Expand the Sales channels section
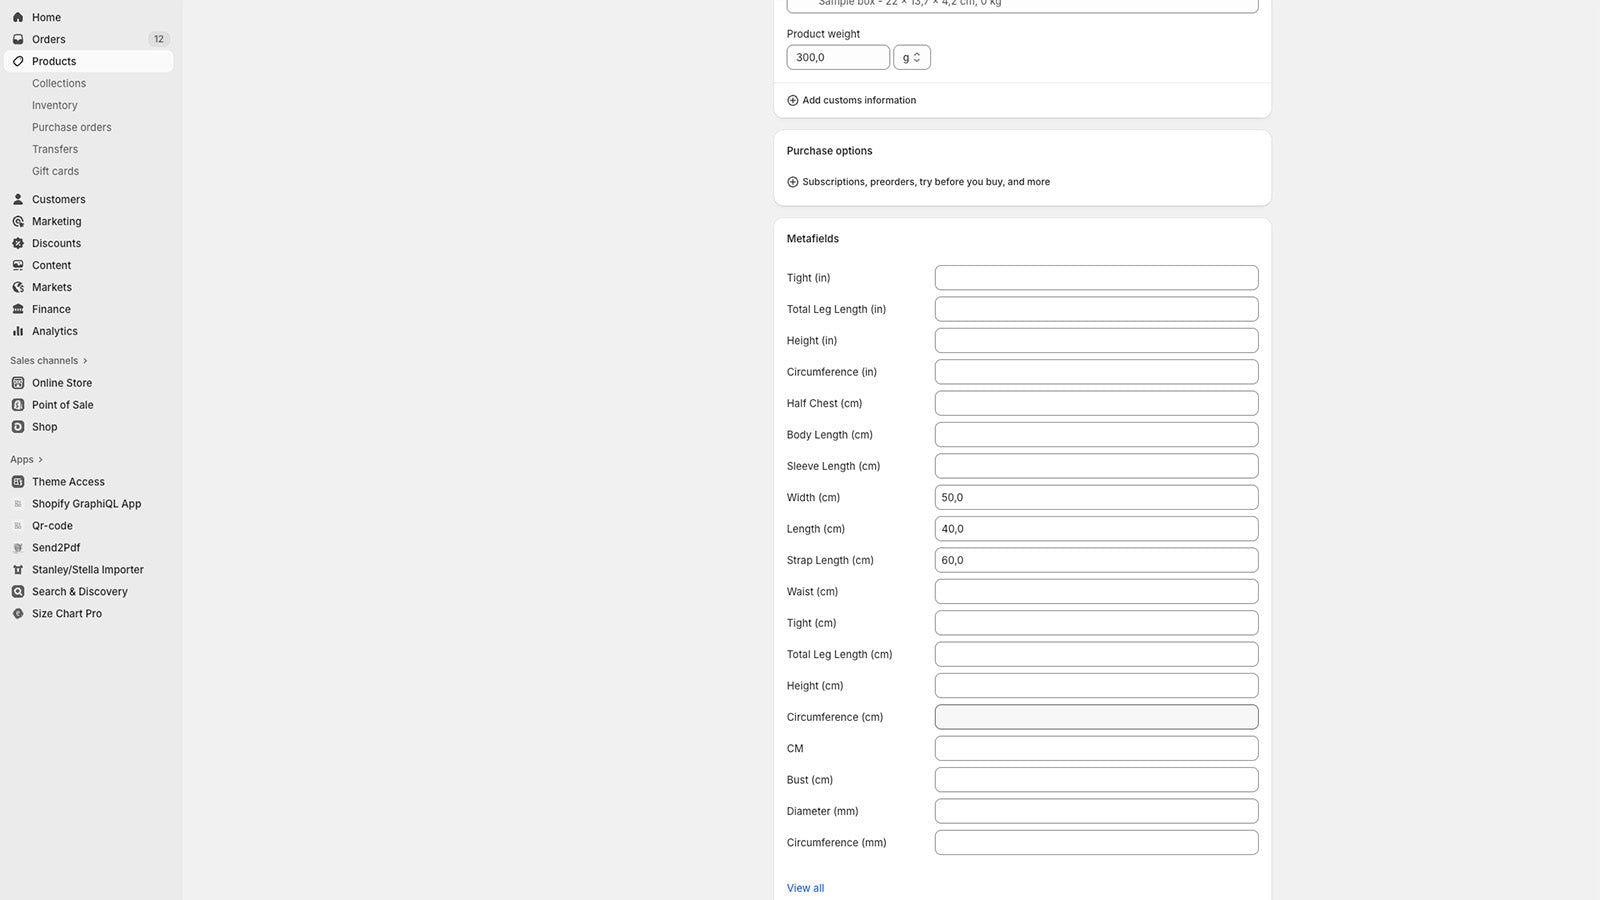 click(x=85, y=361)
